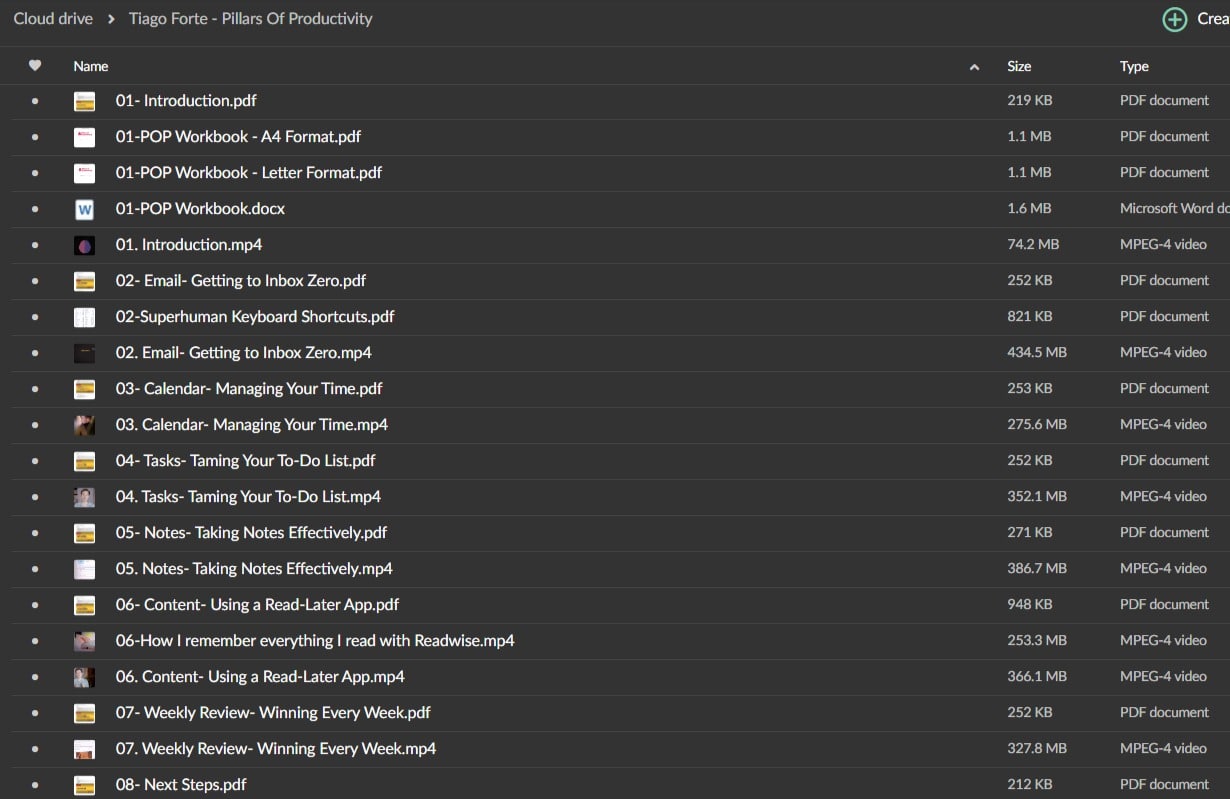Open 02. Email- Getting to Inbox Zero.mp4
Viewport: 1230px width, 799px height.
point(243,353)
